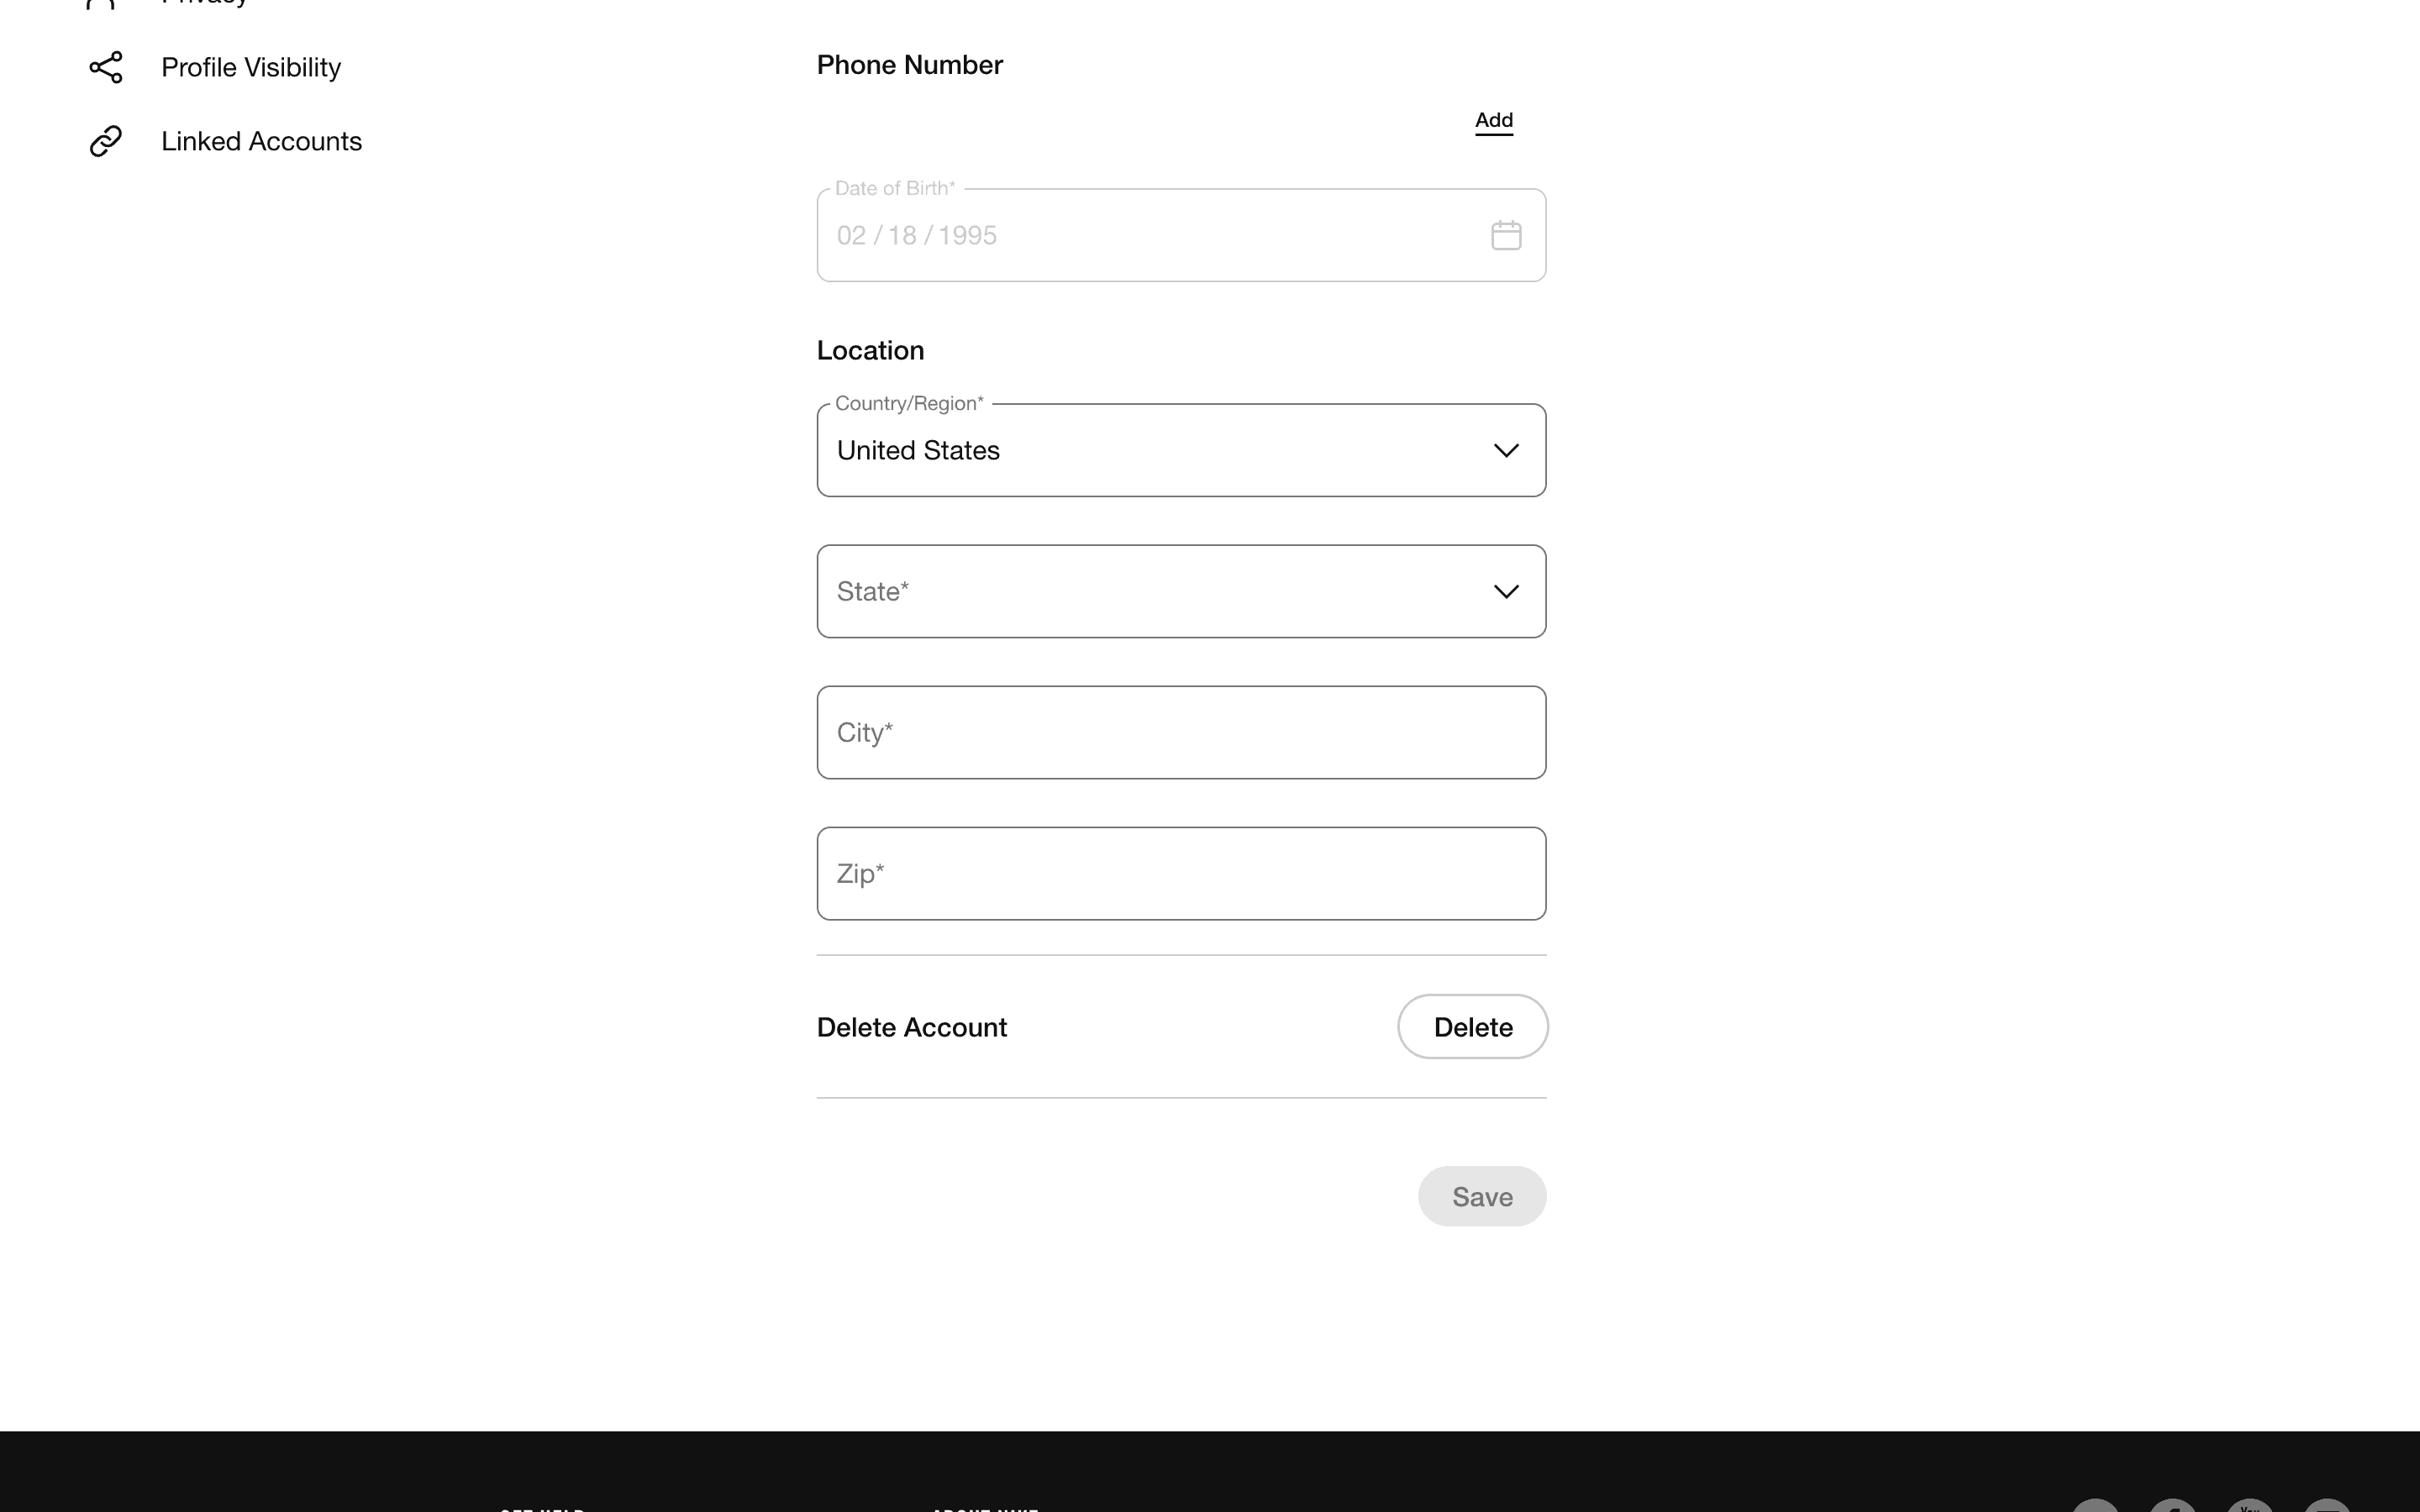This screenshot has height=1512, width=2420.
Task: Click the Profile Visibility share icon
Action: (x=106, y=67)
